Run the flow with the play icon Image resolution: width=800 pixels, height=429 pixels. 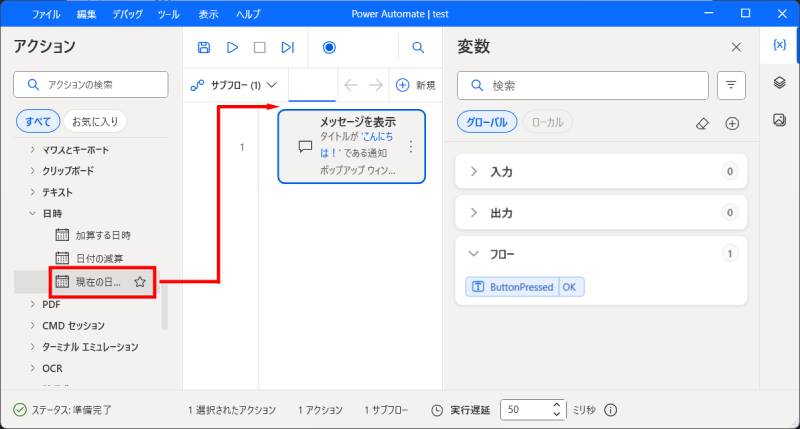coord(232,47)
